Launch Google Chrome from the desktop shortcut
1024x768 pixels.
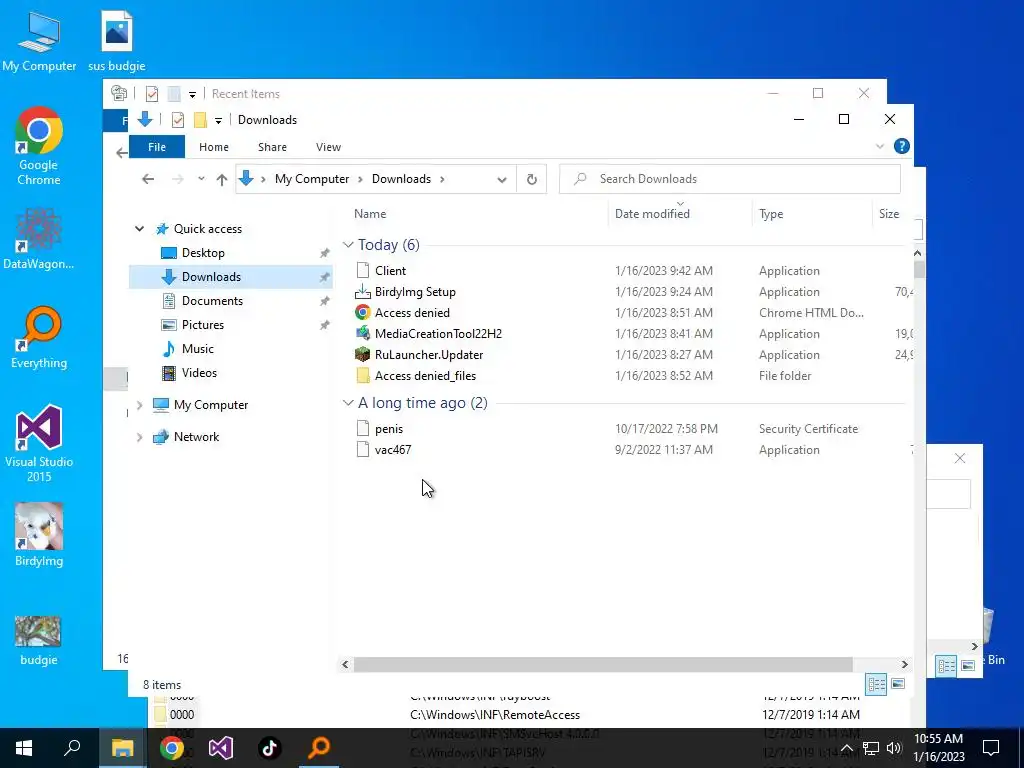tap(39, 145)
